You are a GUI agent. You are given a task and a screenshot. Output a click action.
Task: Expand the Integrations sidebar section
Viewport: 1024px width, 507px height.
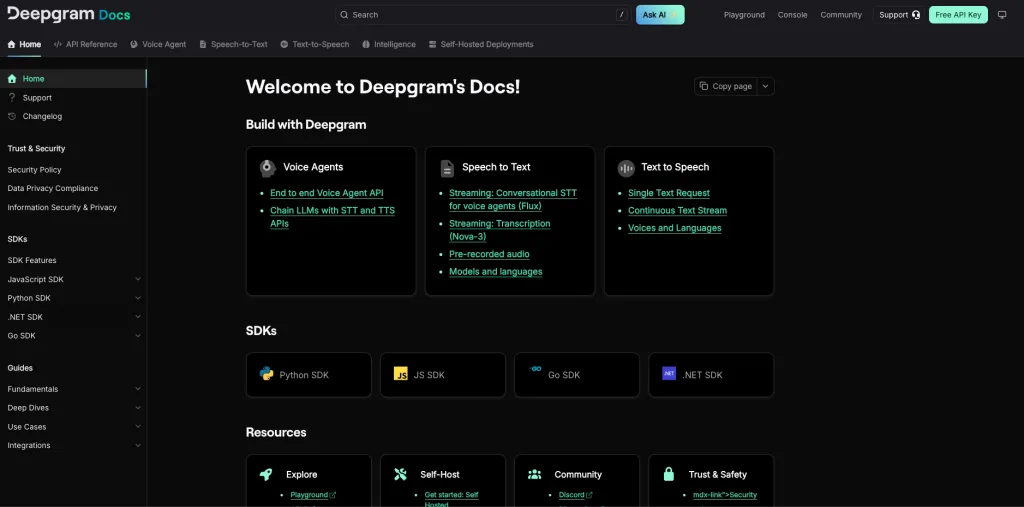click(x=138, y=446)
